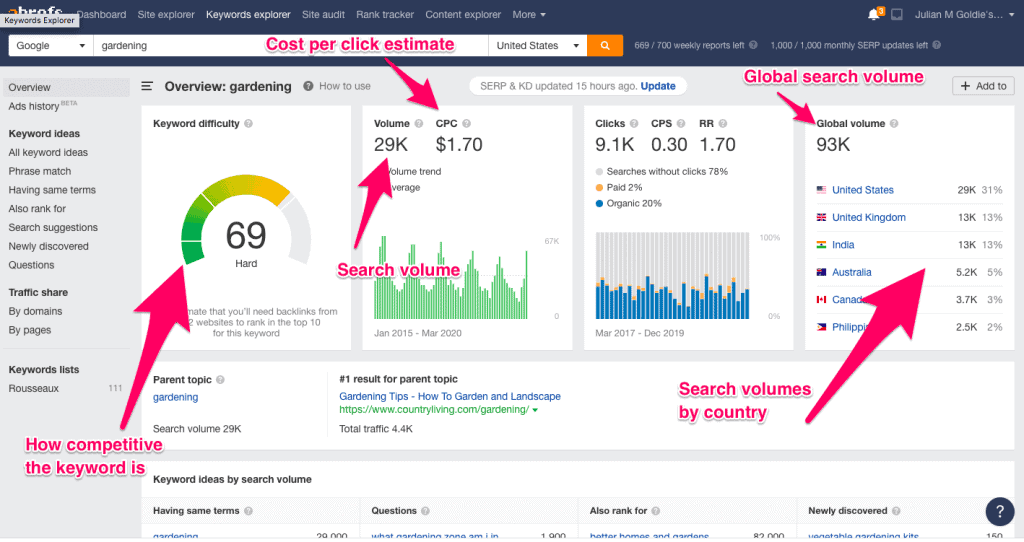This screenshot has width=1024, height=542.
Task: Click the Update link for SERP & KD
Action: 658,86
